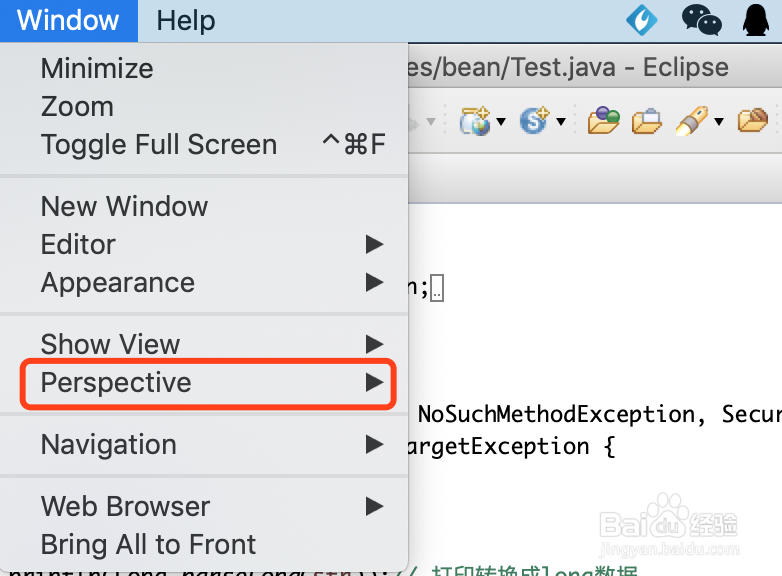The width and height of the screenshot is (782, 576).
Task: Select Bring All to Front
Action: tap(204, 545)
